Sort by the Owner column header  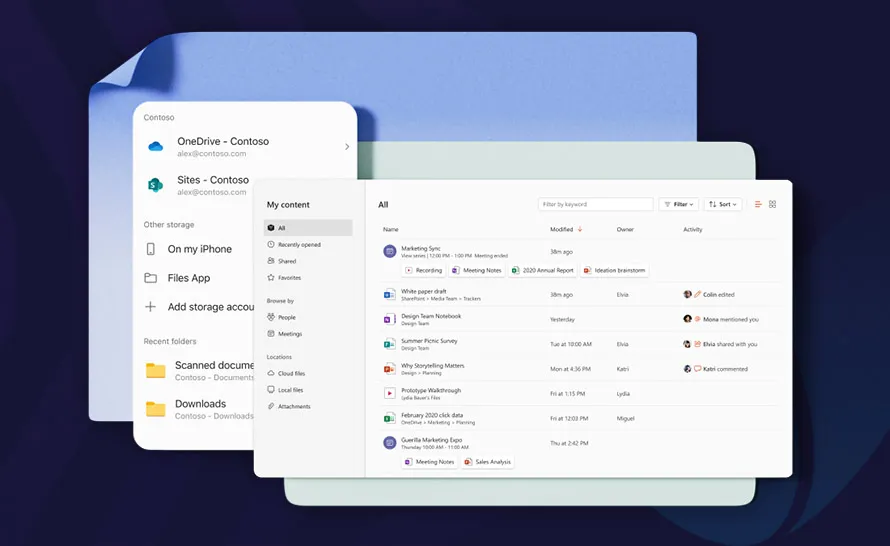625,229
